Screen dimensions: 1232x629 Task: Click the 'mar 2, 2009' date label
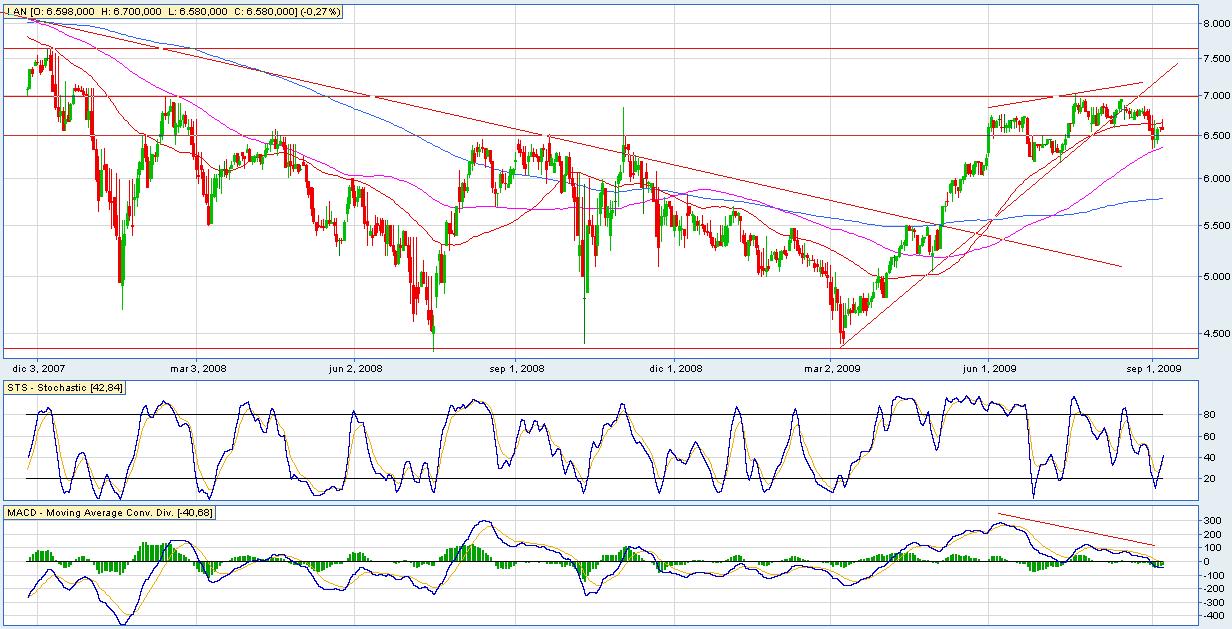tap(834, 368)
